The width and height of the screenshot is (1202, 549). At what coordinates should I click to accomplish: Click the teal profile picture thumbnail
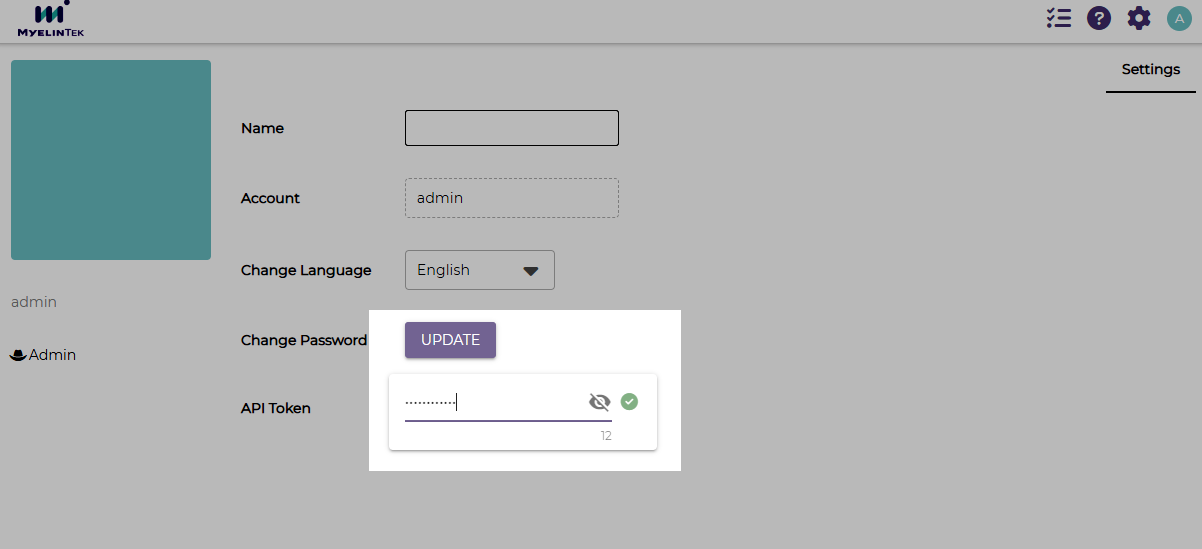click(x=111, y=160)
